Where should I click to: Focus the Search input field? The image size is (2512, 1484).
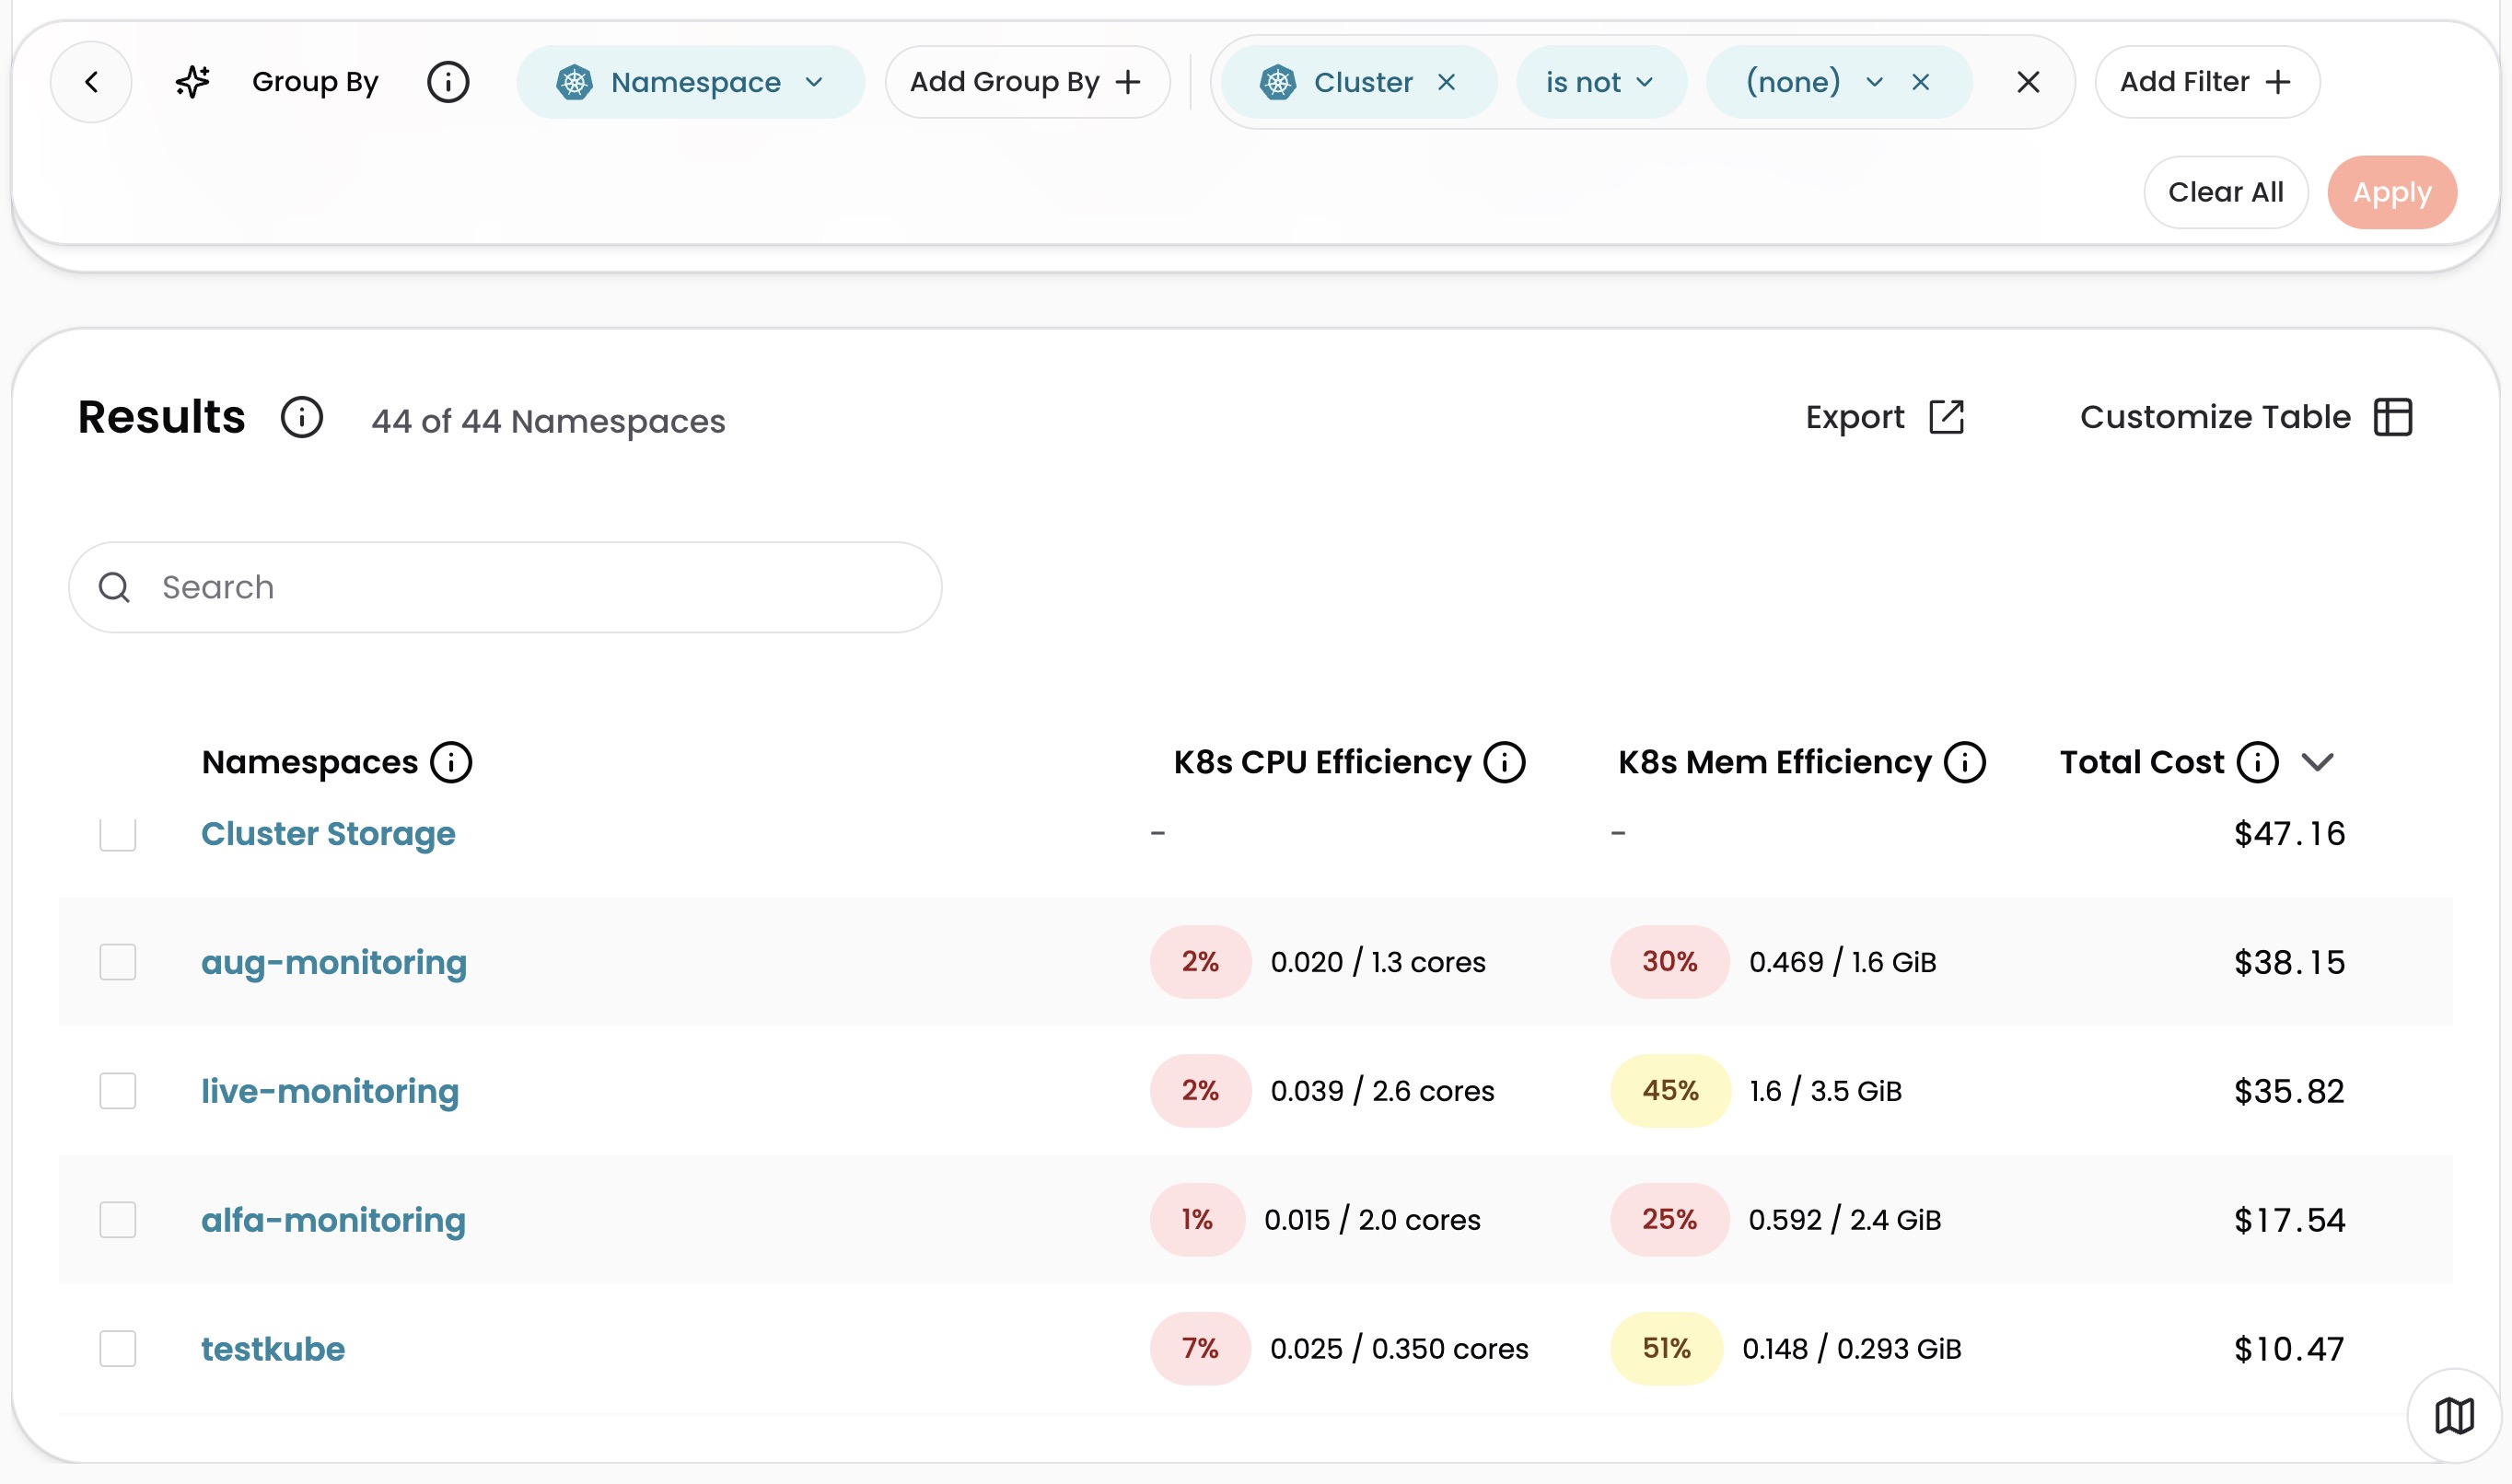505,587
